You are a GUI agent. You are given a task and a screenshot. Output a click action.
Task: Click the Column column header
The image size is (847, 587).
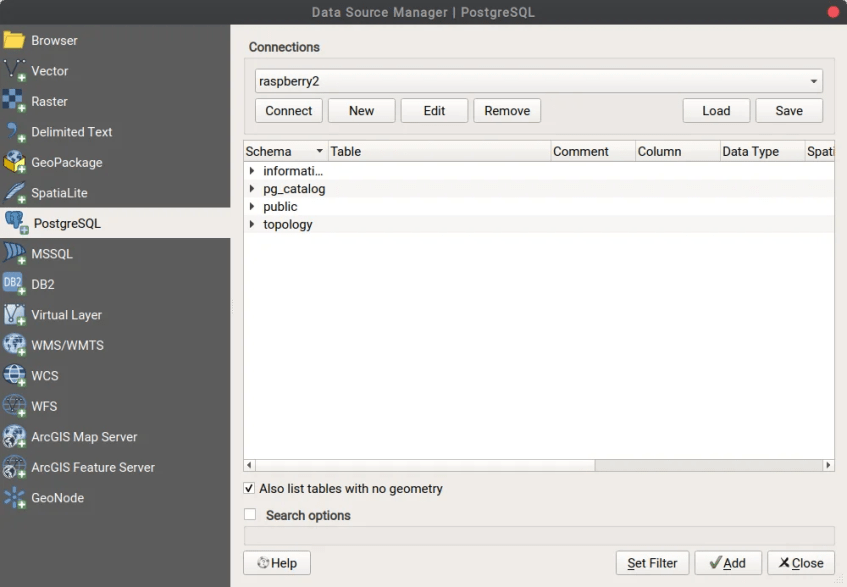[x=678, y=151]
